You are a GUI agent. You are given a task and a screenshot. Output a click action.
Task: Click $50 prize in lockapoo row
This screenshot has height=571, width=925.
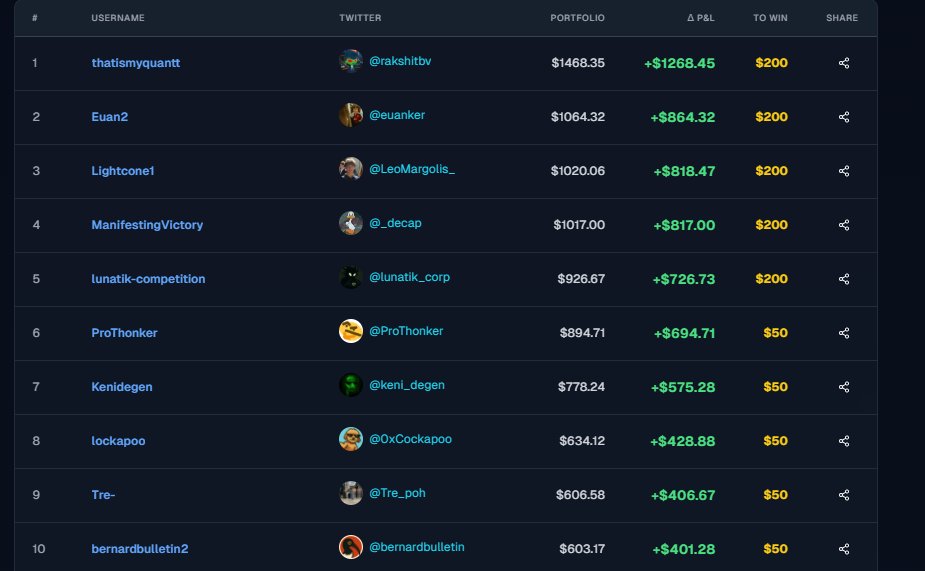coord(775,441)
